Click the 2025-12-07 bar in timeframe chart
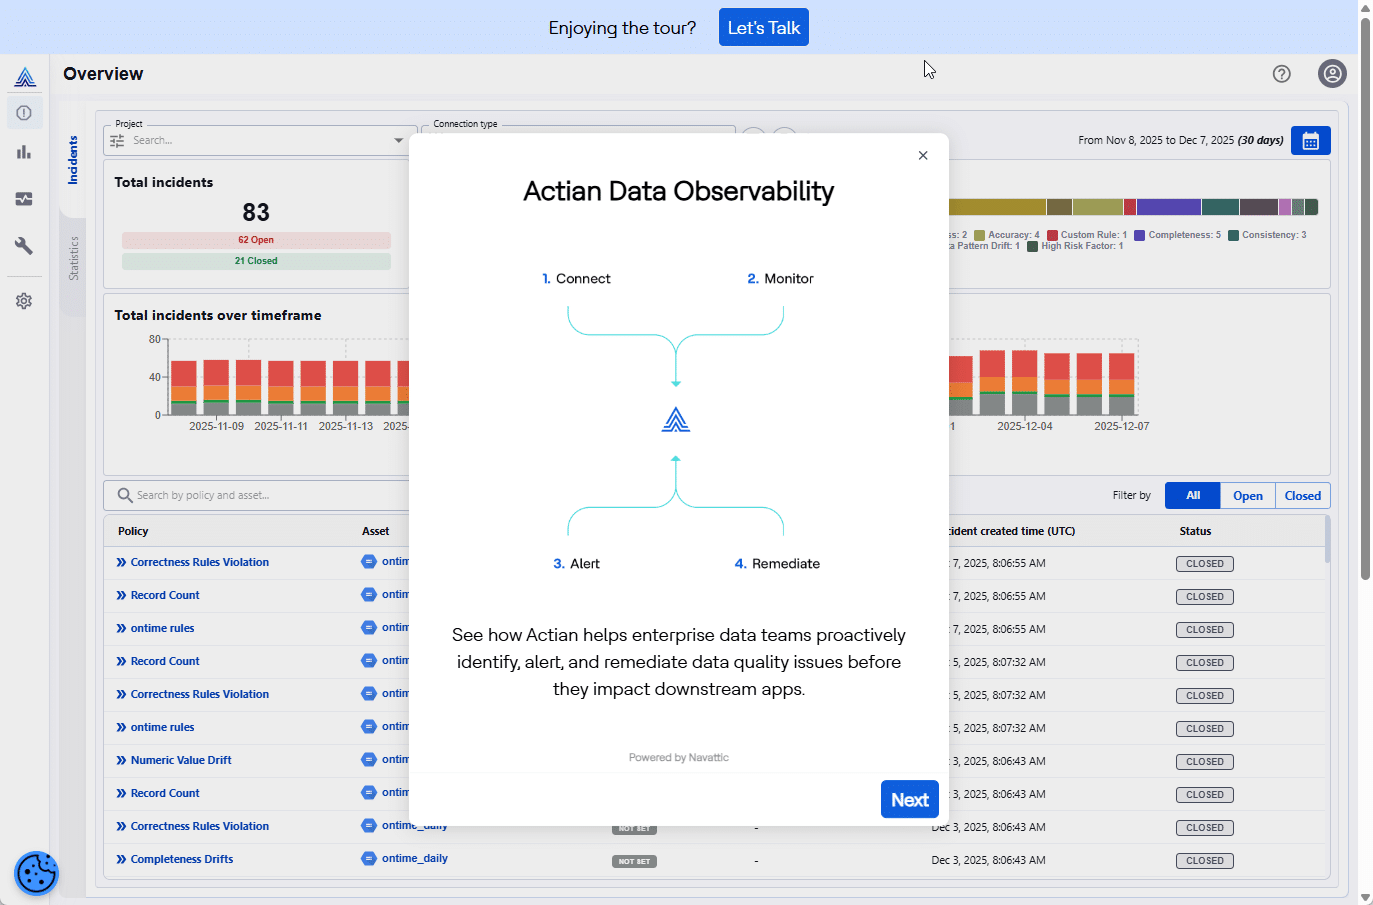The width and height of the screenshot is (1373, 905). 1122,384
